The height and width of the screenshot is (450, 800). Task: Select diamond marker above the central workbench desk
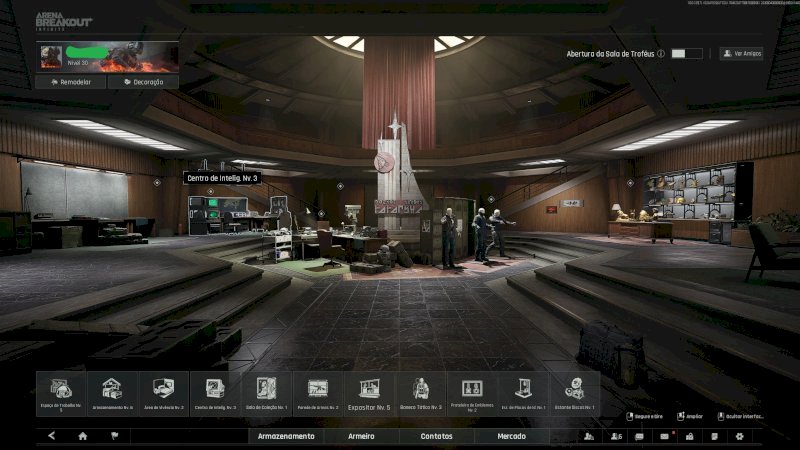tap(321, 214)
